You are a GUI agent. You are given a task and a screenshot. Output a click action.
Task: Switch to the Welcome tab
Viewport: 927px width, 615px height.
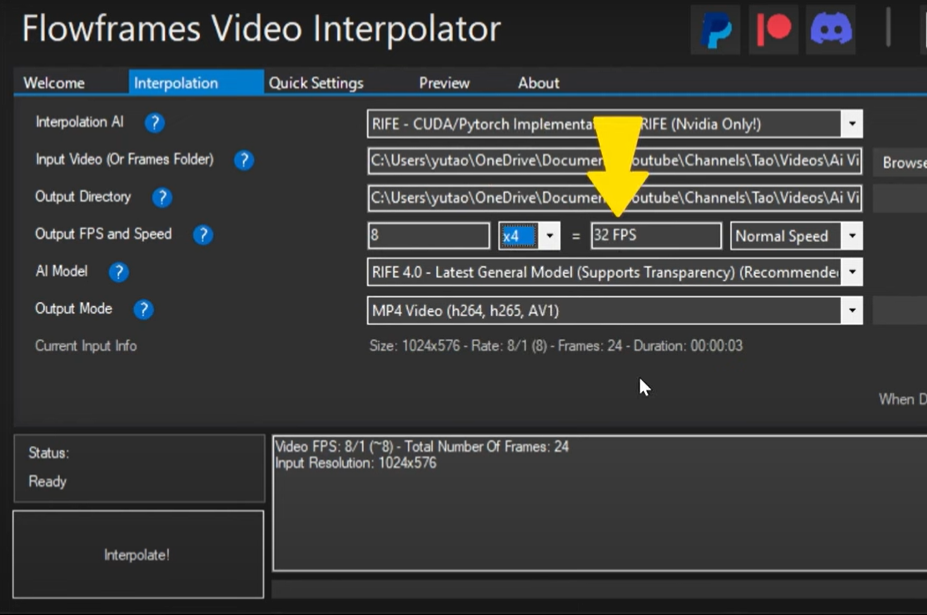click(54, 83)
